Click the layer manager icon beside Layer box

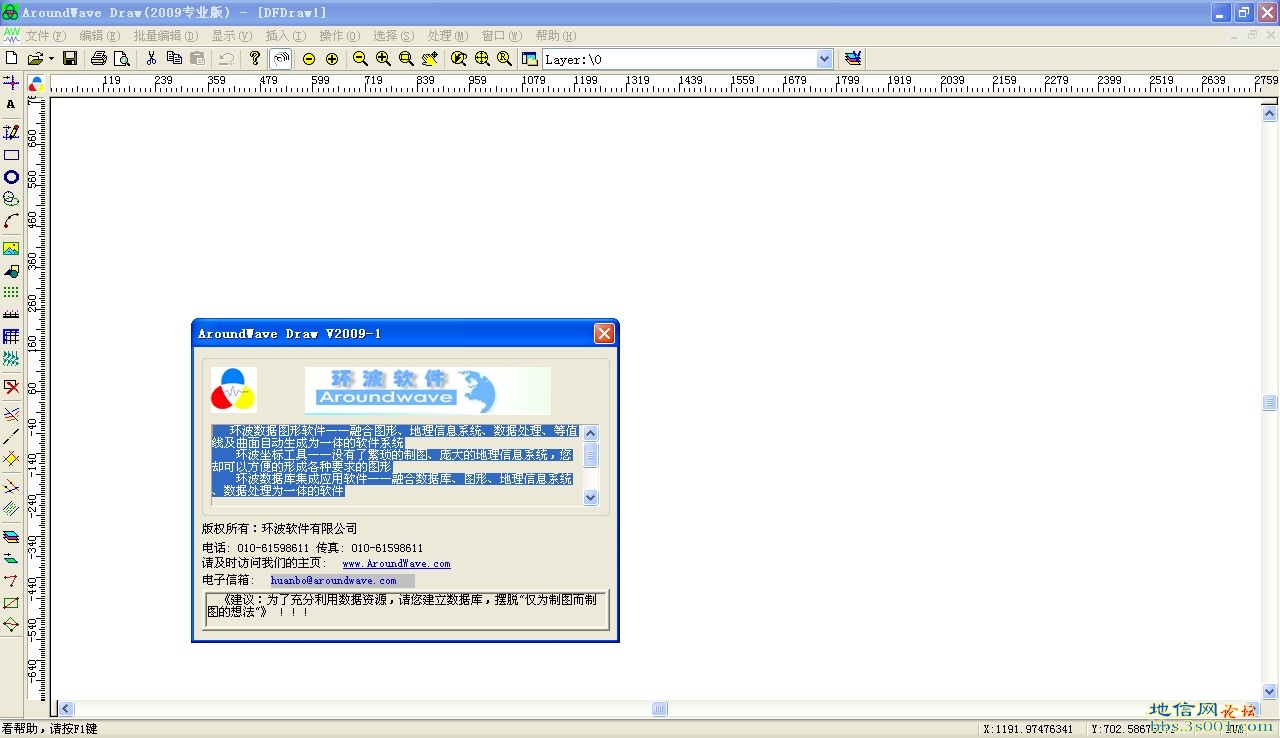pos(529,59)
